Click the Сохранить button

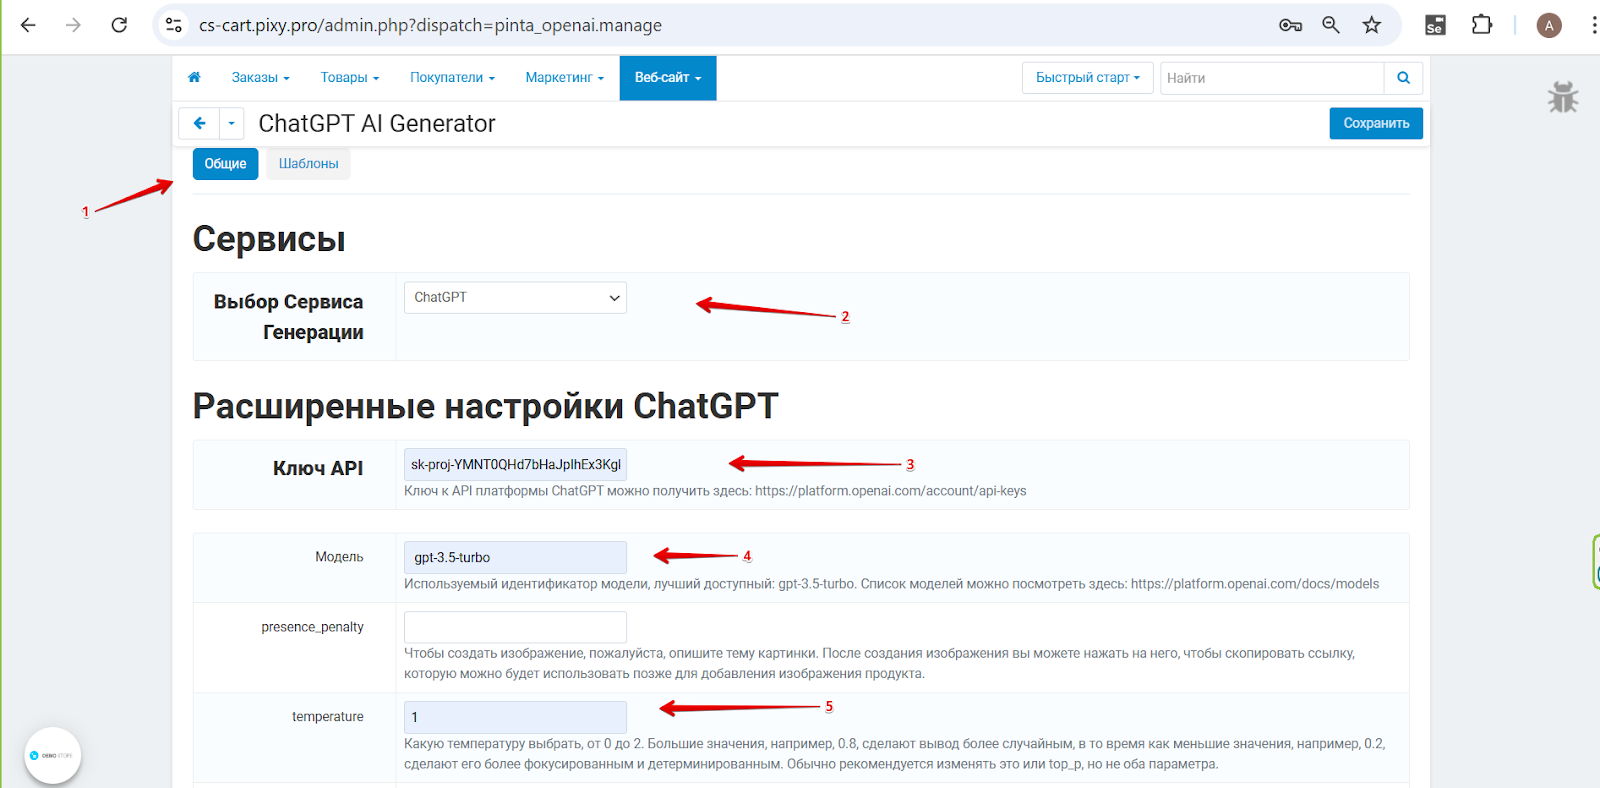[x=1376, y=123]
